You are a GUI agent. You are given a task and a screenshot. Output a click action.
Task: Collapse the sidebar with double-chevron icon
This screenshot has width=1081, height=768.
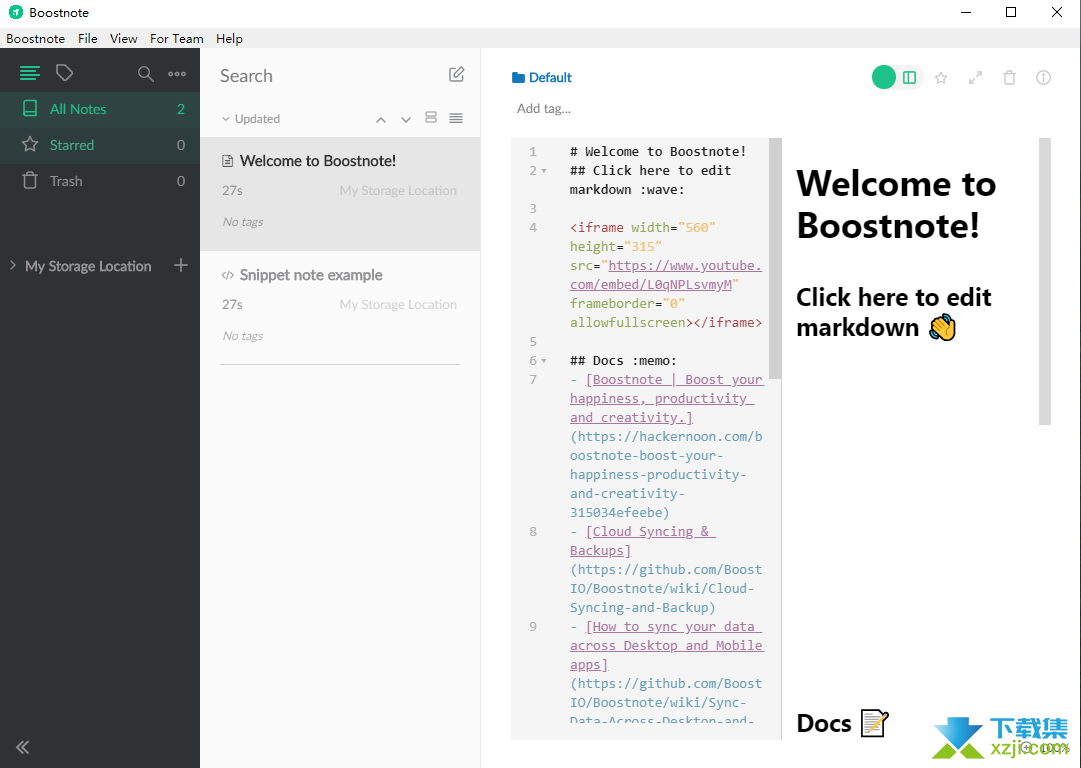pos(23,747)
